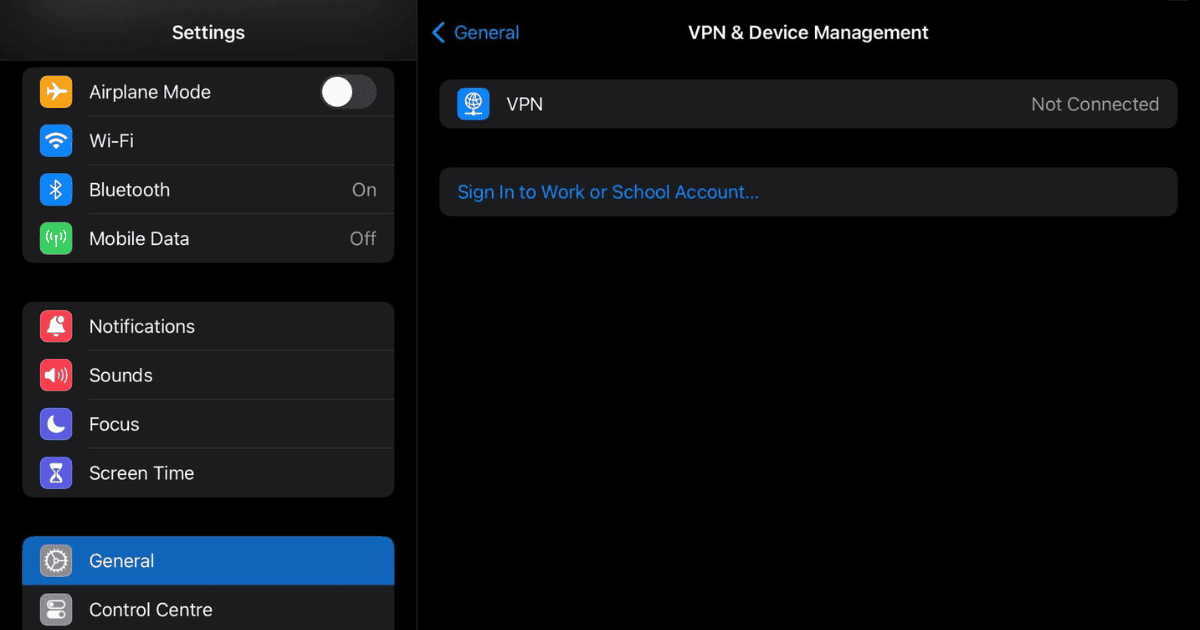Tap the Bluetooth icon
Image resolution: width=1200 pixels, height=630 pixels.
point(56,189)
